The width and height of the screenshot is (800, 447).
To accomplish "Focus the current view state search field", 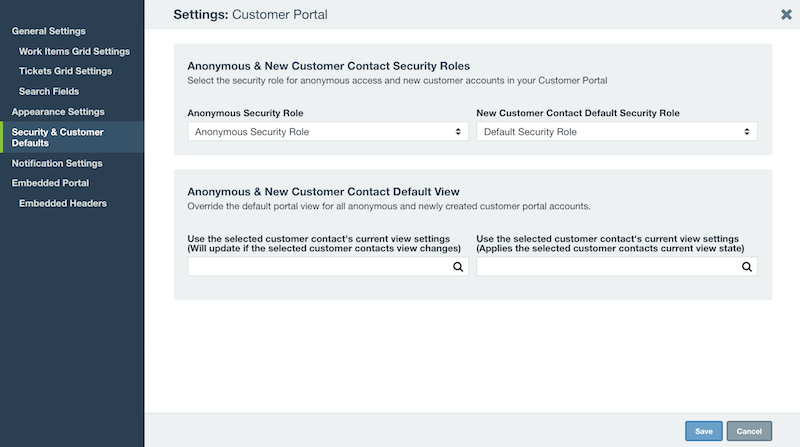I will point(617,266).
